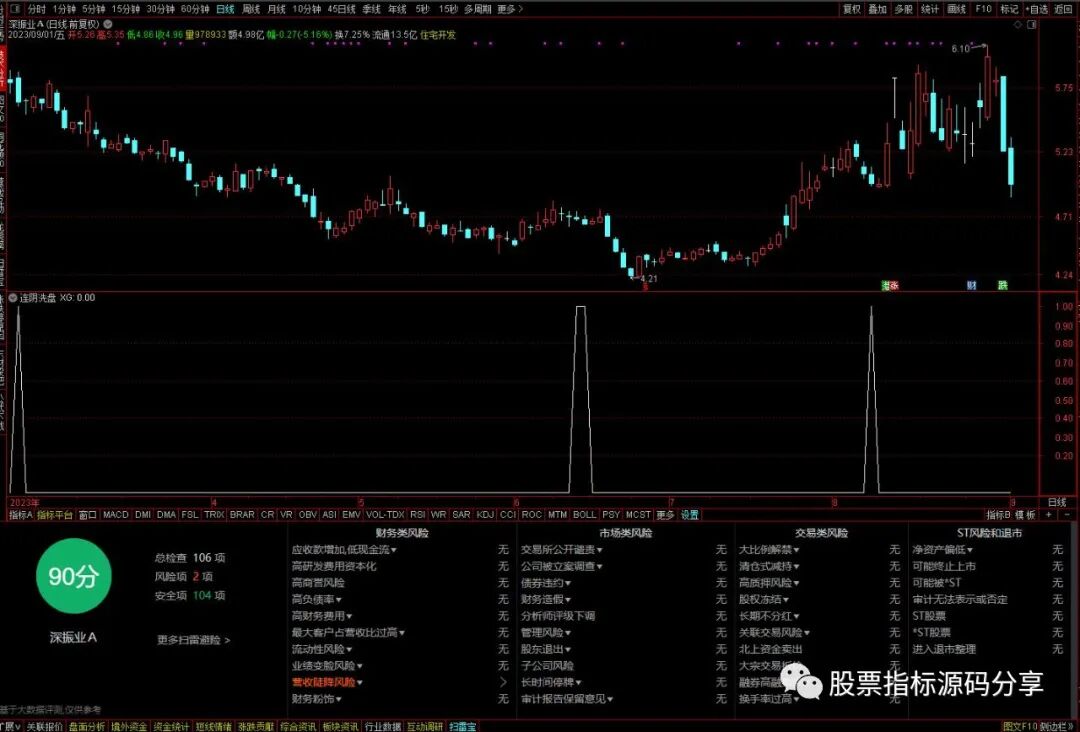This screenshot has height=732, width=1080.
Task: Click the layout icon at chart top right
Action: [1032, 25]
